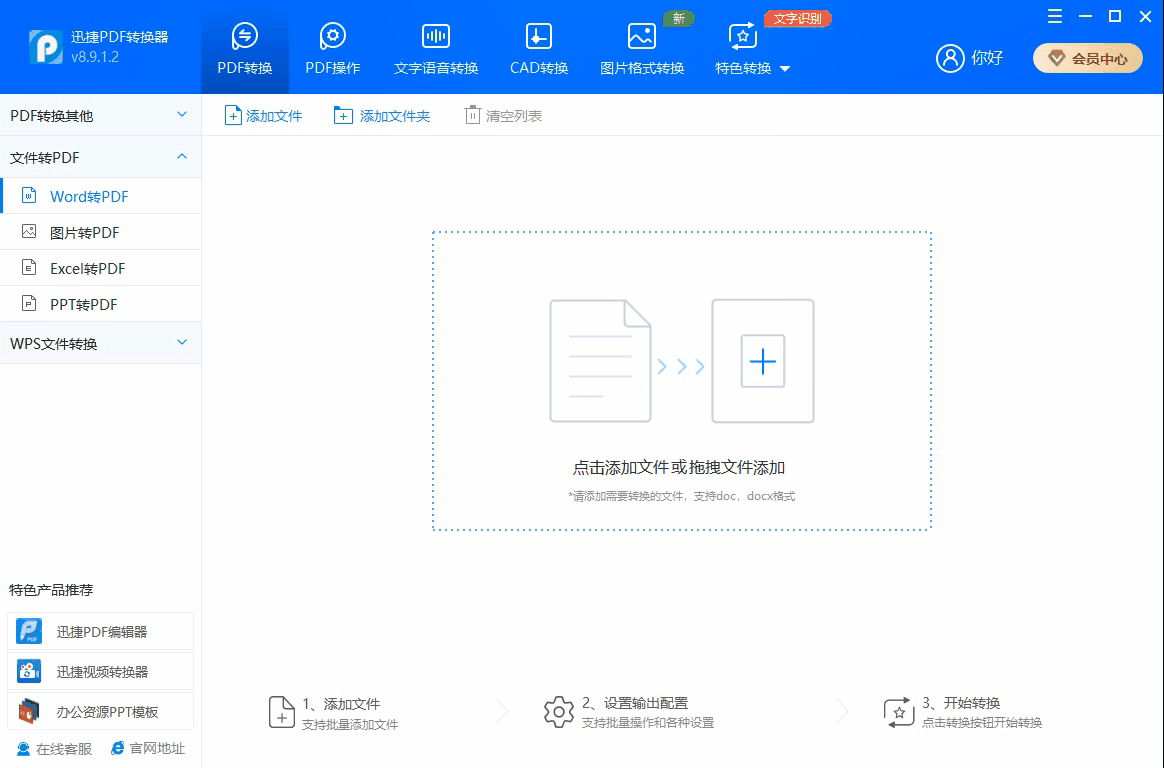Image resolution: width=1164 pixels, height=768 pixels.
Task: Click the customer service headset icon
Action: pos(24,749)
